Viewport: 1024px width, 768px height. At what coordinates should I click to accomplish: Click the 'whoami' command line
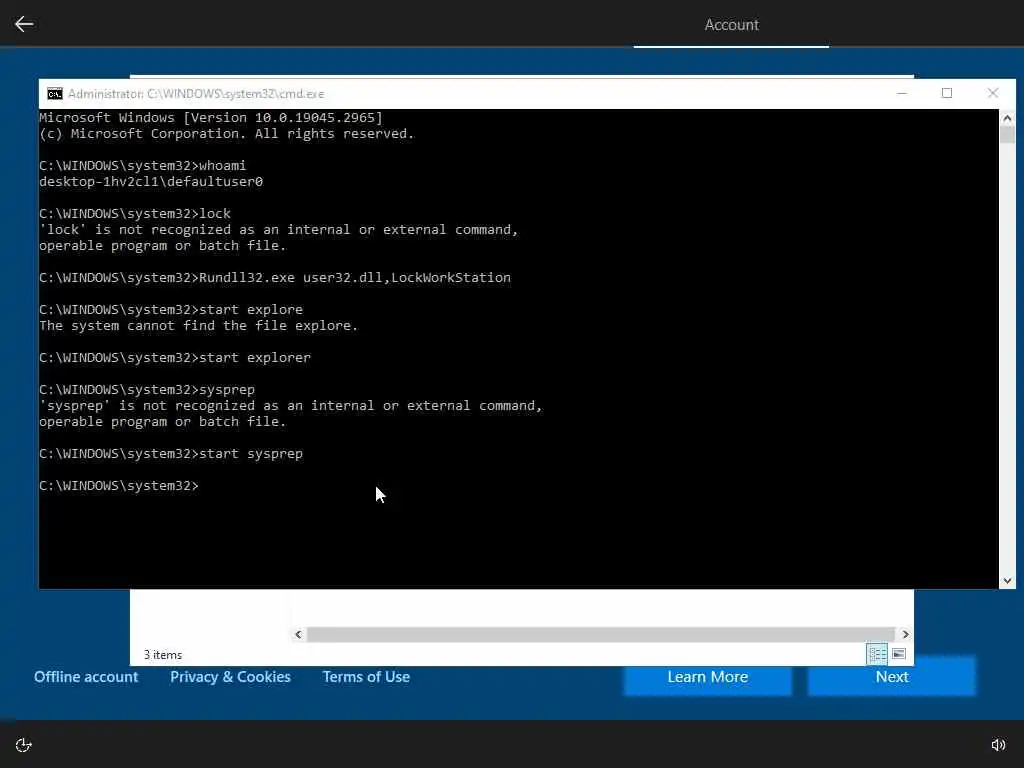coord(142,166)
